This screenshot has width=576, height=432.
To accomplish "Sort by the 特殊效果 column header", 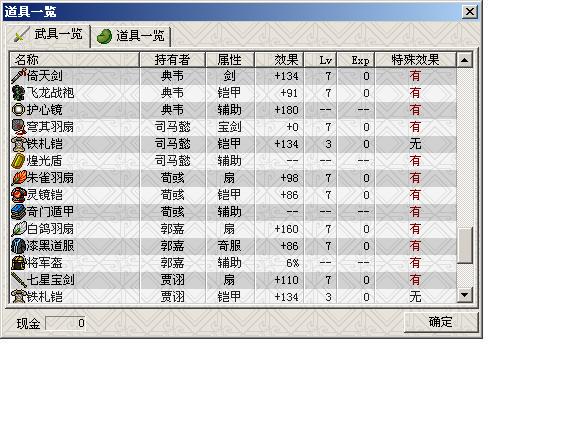I will point(415,60).
